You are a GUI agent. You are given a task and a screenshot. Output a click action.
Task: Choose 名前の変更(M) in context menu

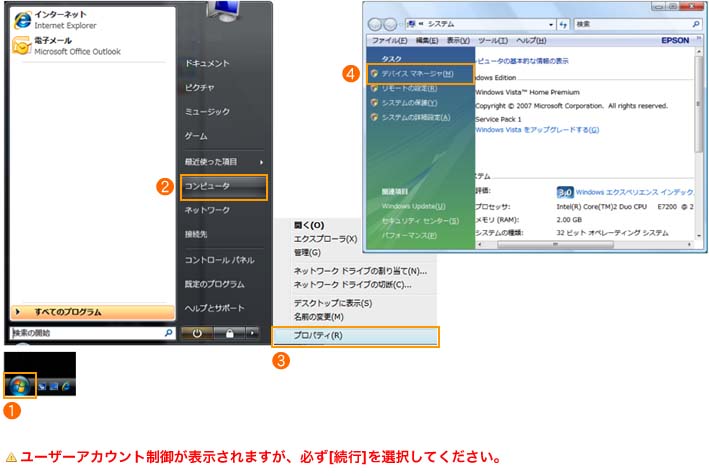(318, 316)
